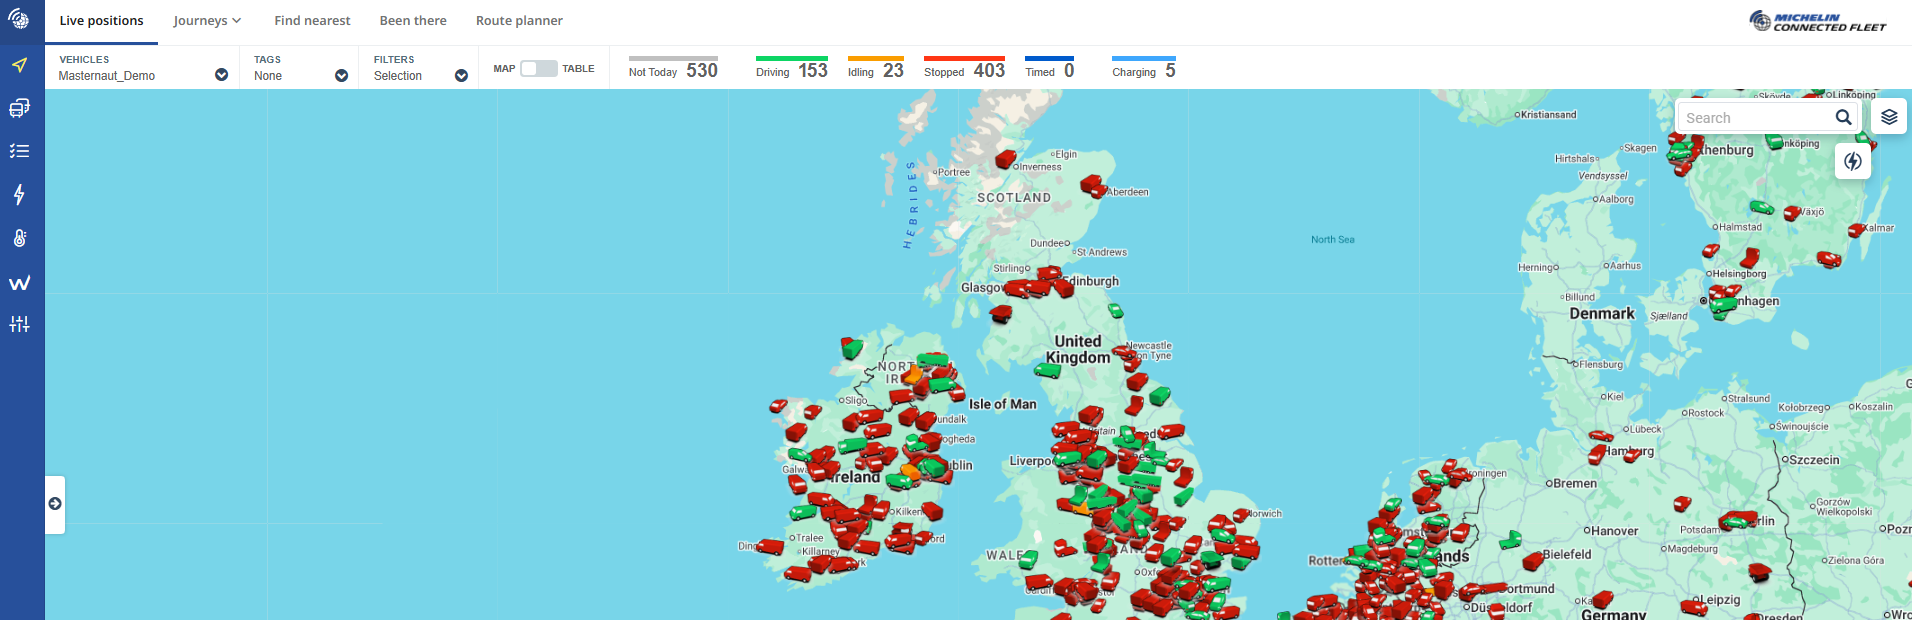The height and width of the screenshot is (620, 1912).
Task: Click the sliders settings sidebar icon
Action: pyautogui.click(x=19, y=324)
